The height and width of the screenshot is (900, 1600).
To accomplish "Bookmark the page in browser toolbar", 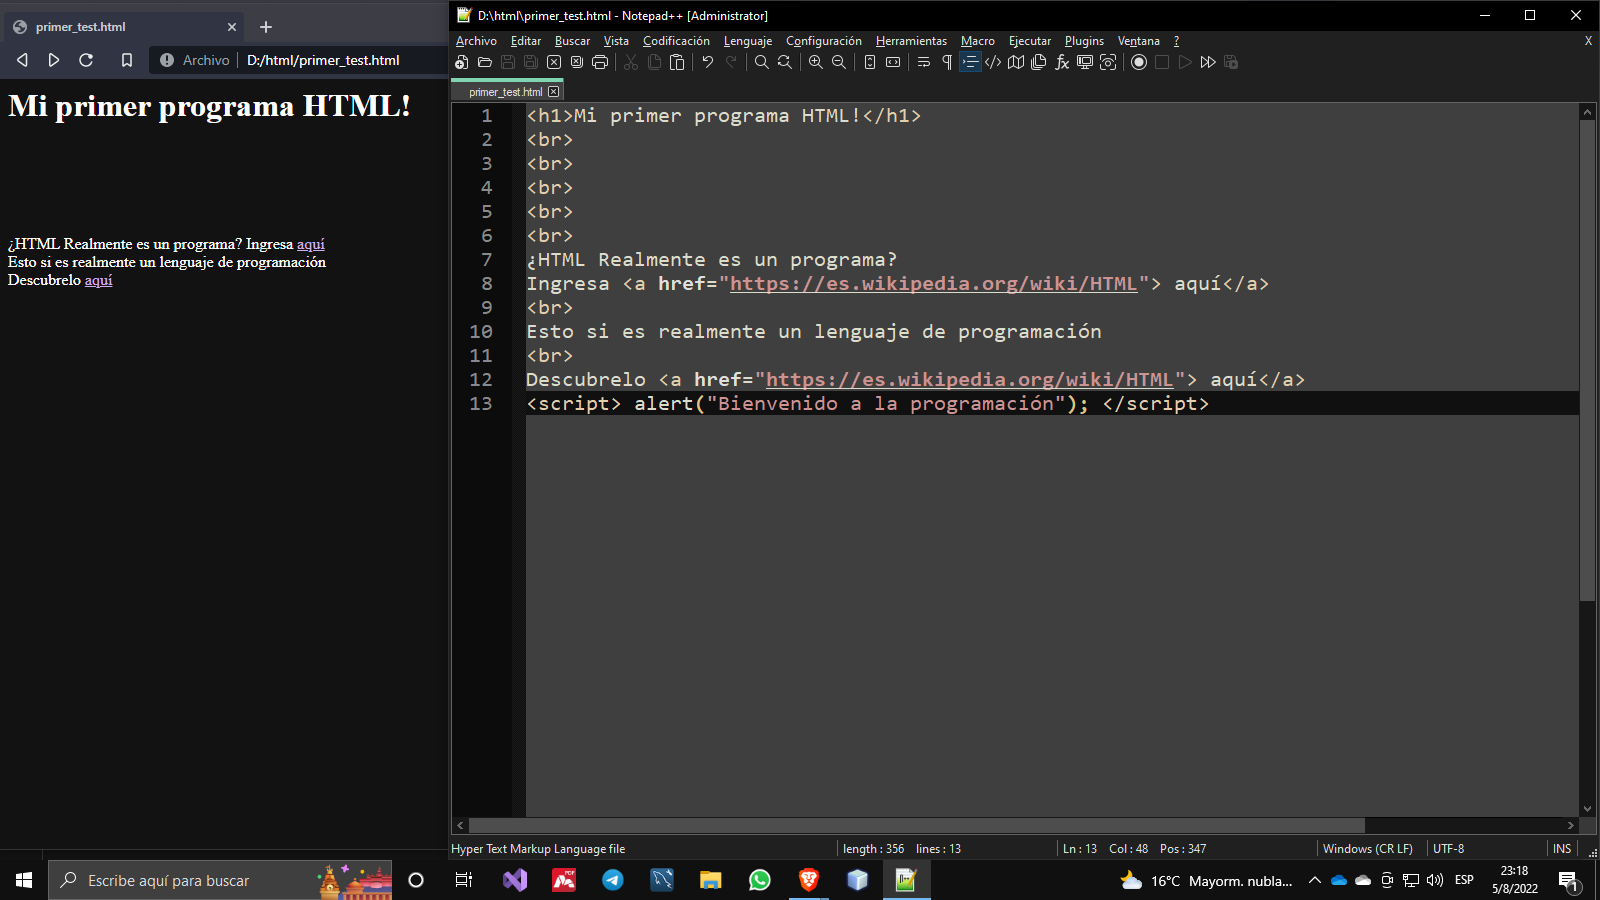I will pyautogui.click(x=127, y=60).
